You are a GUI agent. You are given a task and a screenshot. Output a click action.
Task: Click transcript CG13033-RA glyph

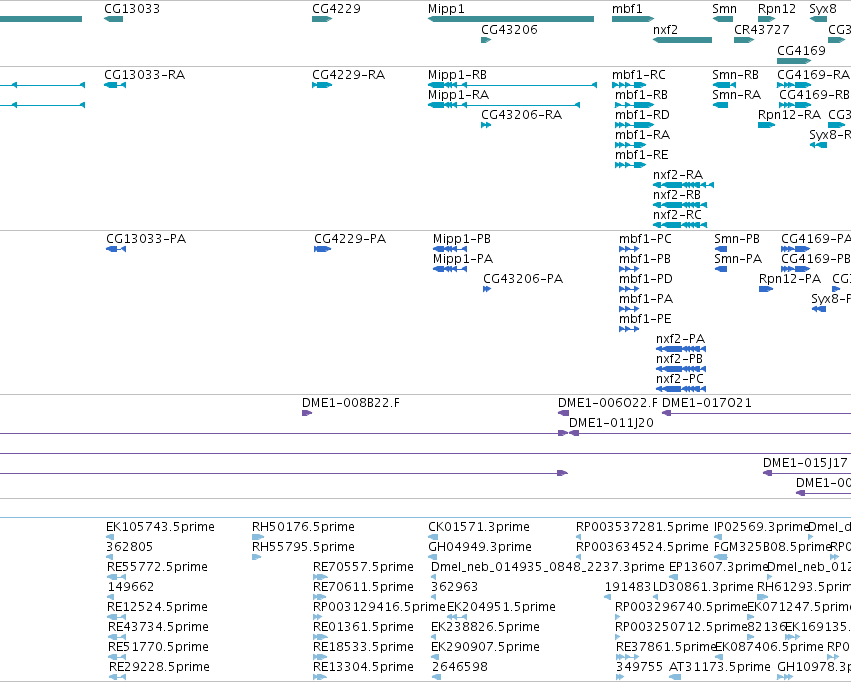coord(115,85)
